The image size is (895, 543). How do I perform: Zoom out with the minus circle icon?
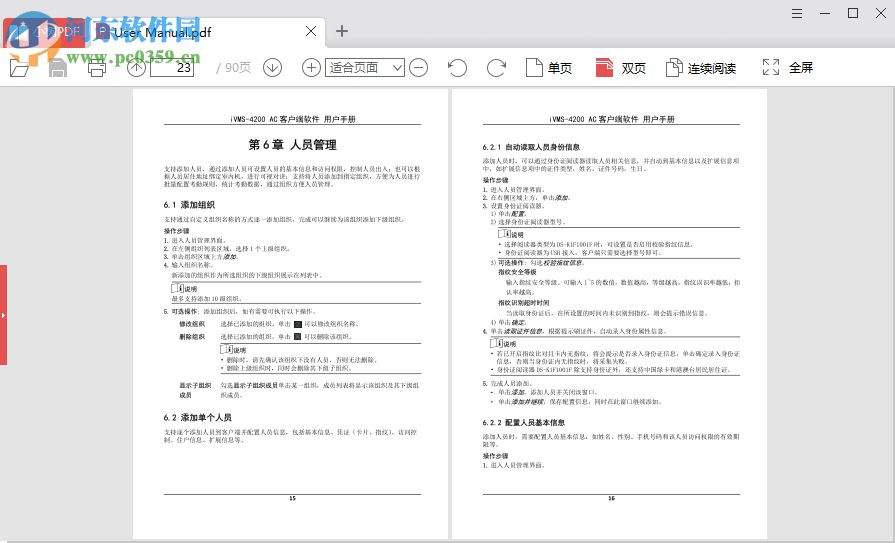(418, 68)
